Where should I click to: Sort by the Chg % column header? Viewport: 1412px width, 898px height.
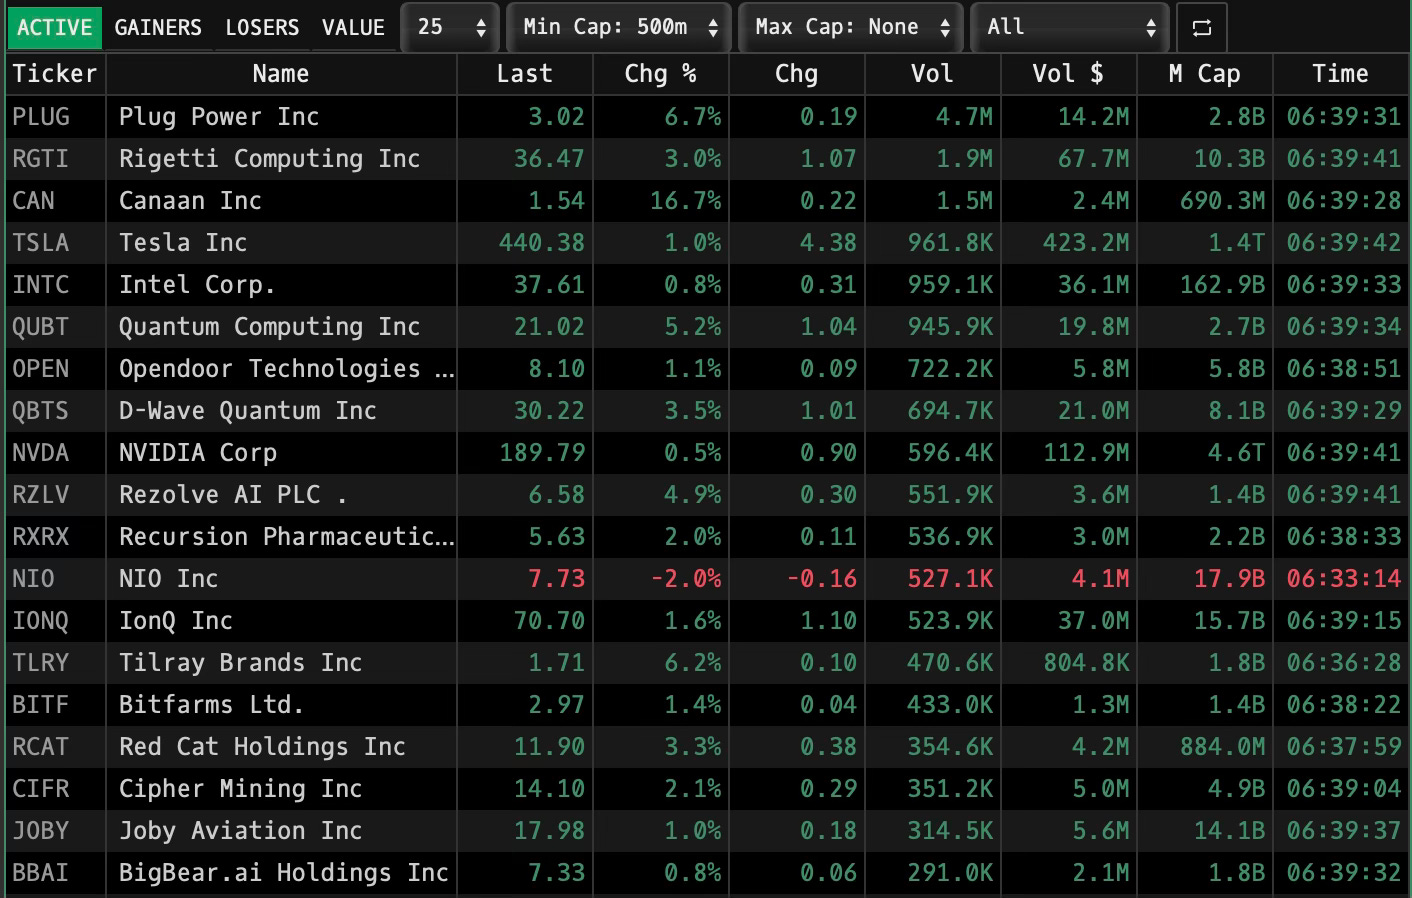(x=661, y=74)
